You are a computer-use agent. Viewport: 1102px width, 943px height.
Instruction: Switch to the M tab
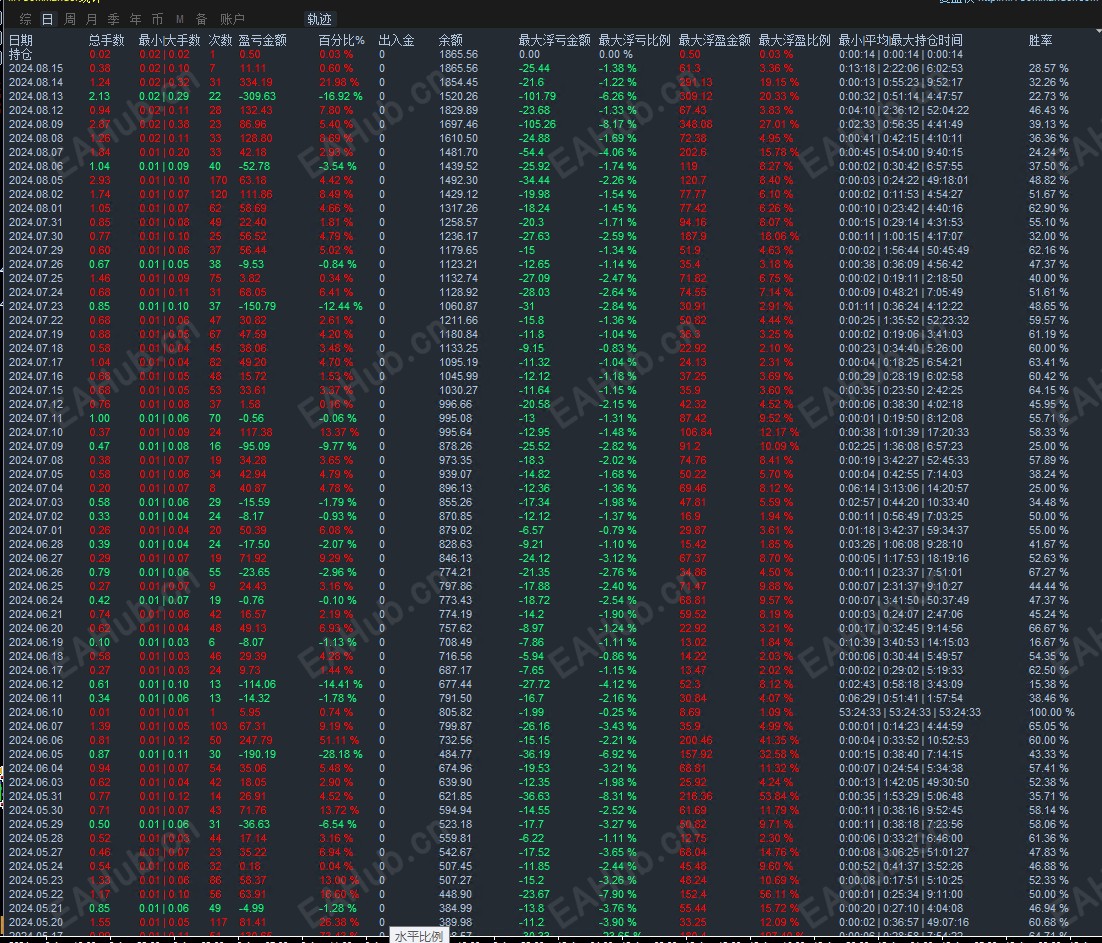tap(180, 19)
